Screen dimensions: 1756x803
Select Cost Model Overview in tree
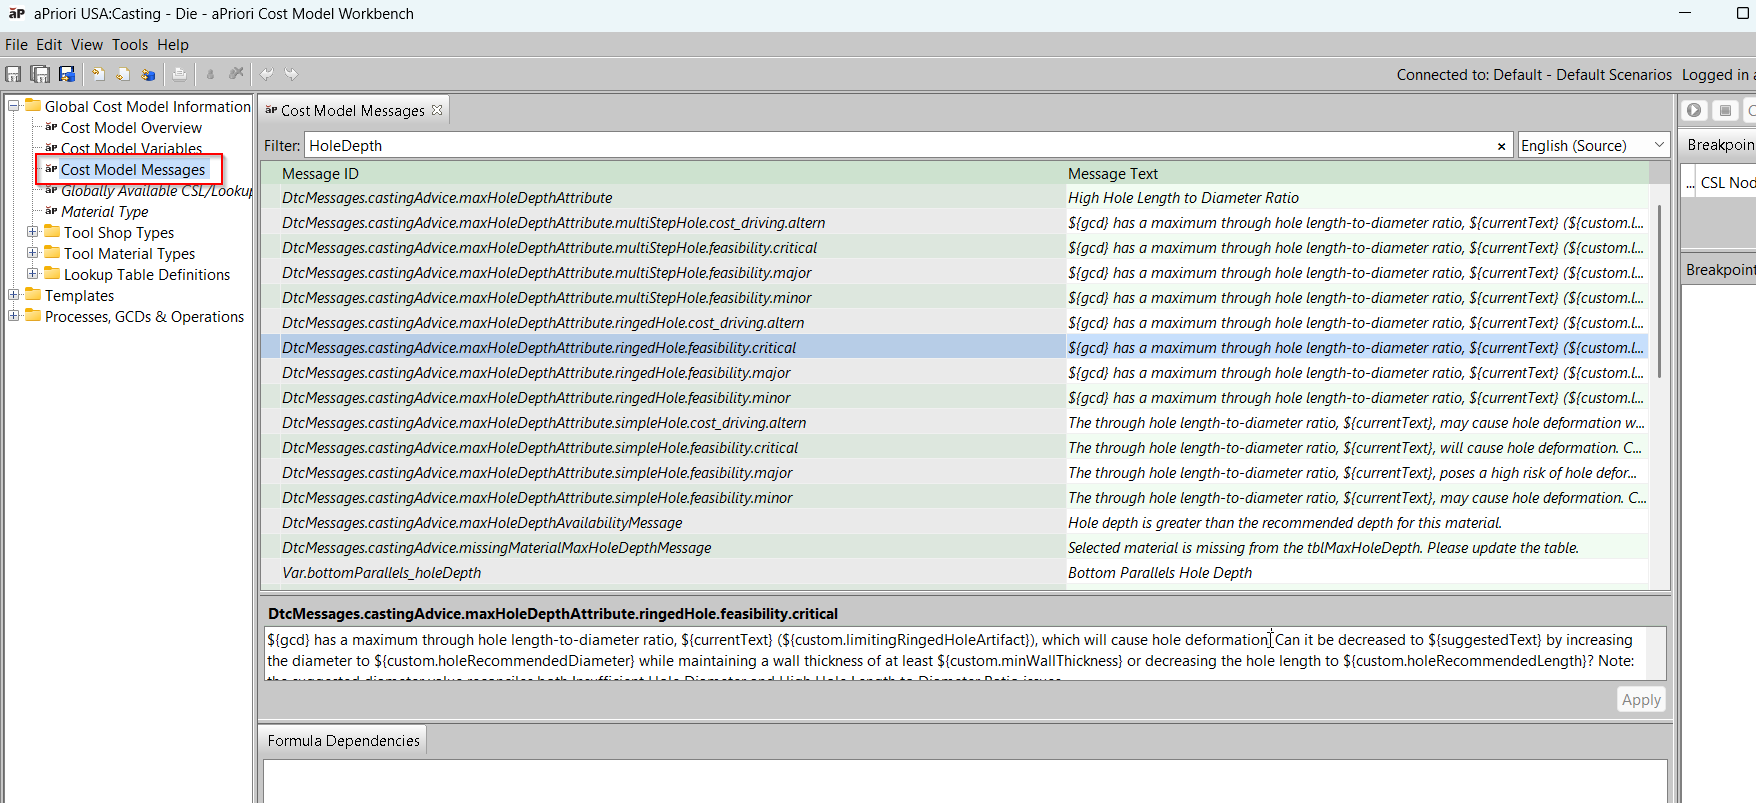(131, 127)
